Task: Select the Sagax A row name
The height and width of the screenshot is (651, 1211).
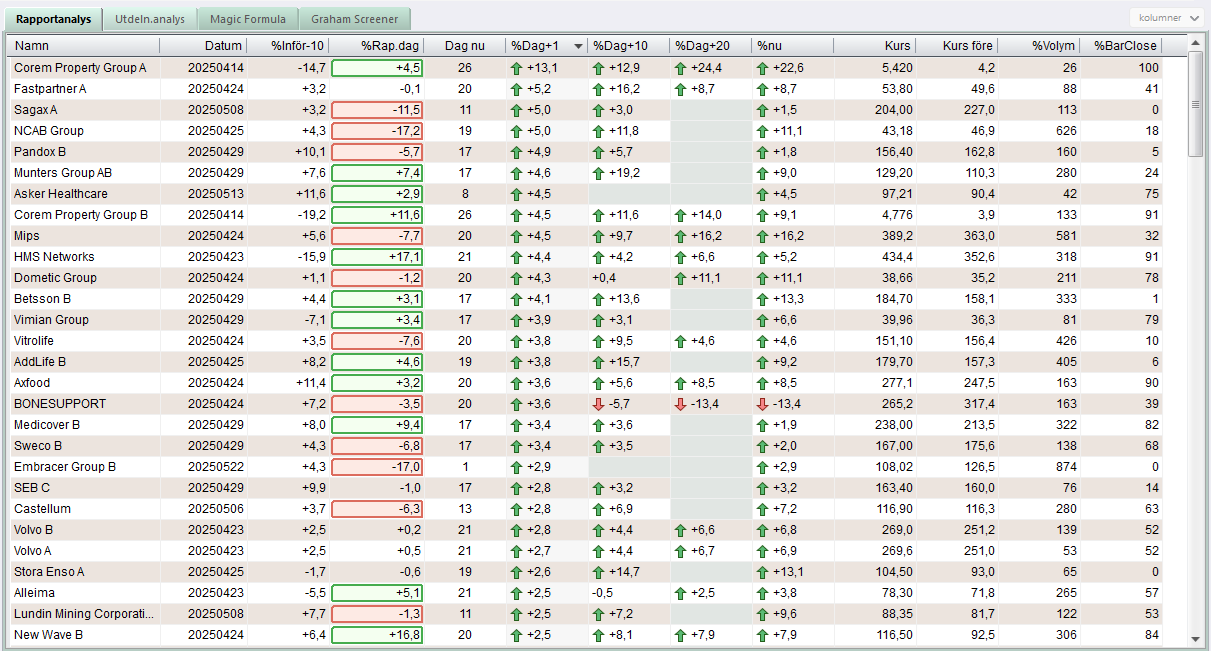Action: pos(35,110)
